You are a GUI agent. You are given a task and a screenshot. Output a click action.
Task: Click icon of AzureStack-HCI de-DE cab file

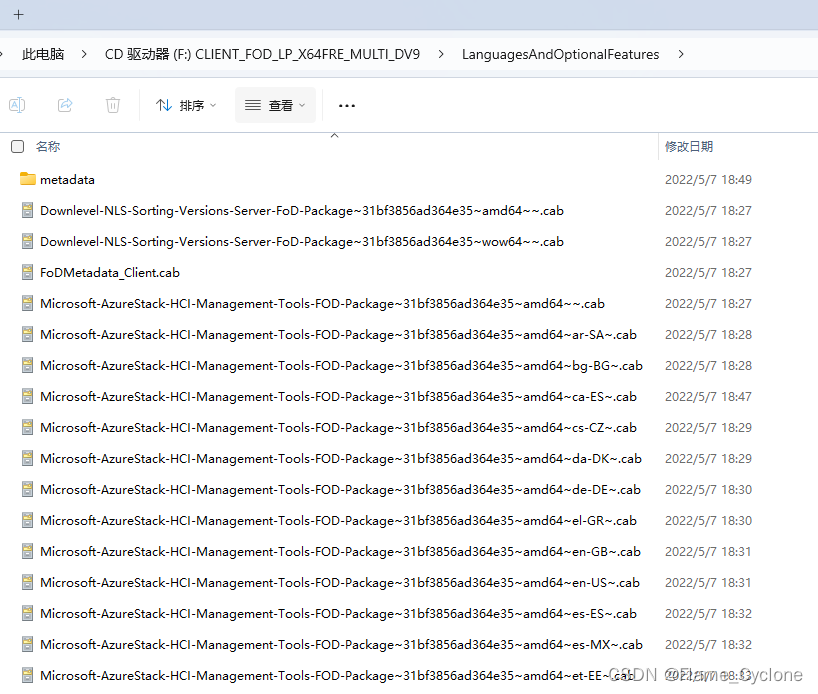click(28, 489)
